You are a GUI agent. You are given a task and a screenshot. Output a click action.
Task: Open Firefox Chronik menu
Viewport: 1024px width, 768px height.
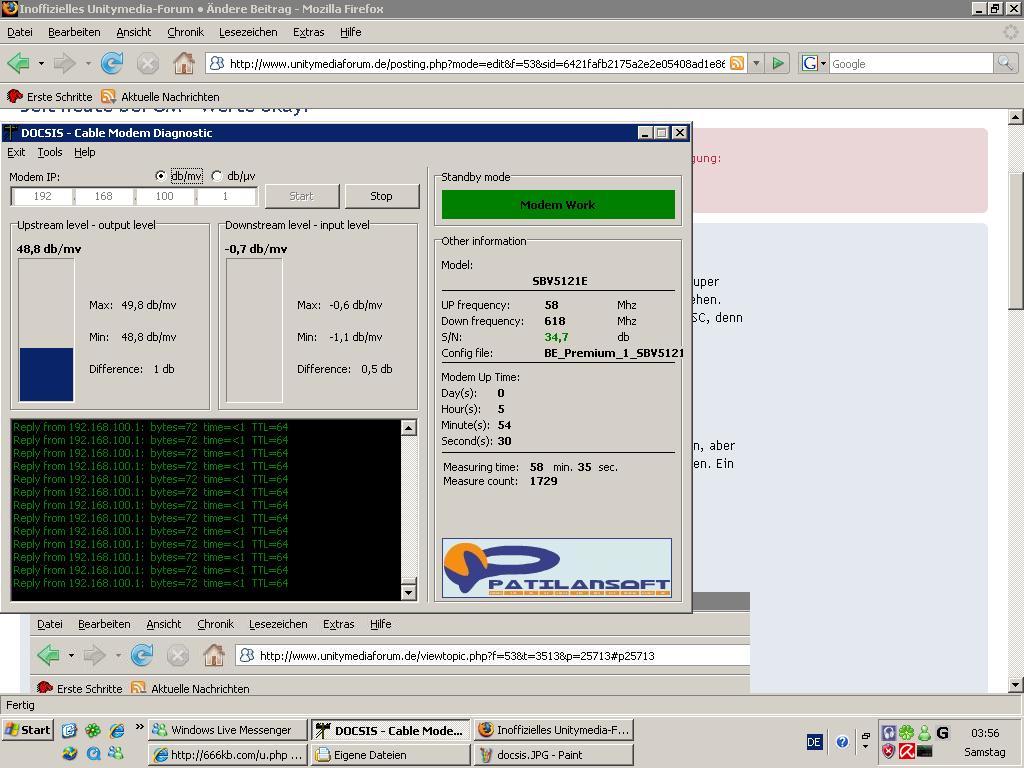coord(185,32)
